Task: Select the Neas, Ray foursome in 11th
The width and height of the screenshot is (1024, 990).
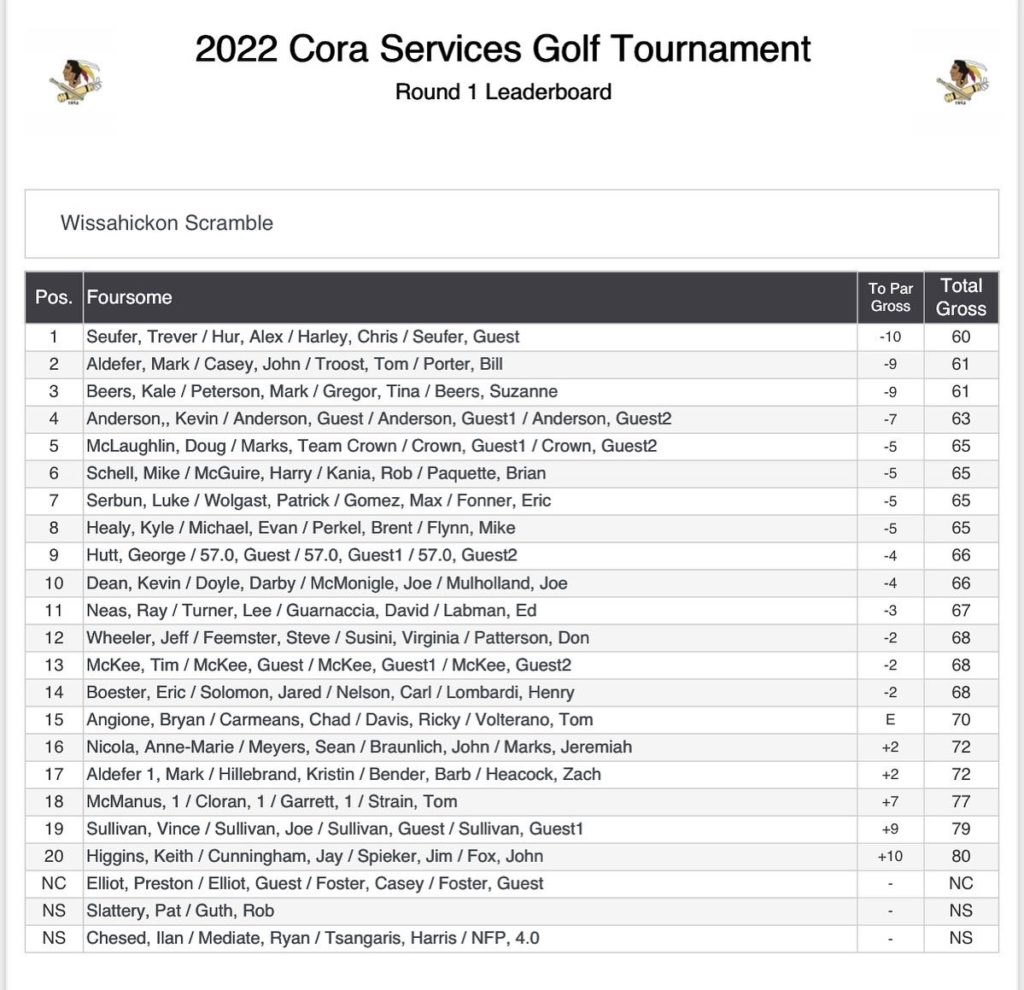Action: coord(512,611)
